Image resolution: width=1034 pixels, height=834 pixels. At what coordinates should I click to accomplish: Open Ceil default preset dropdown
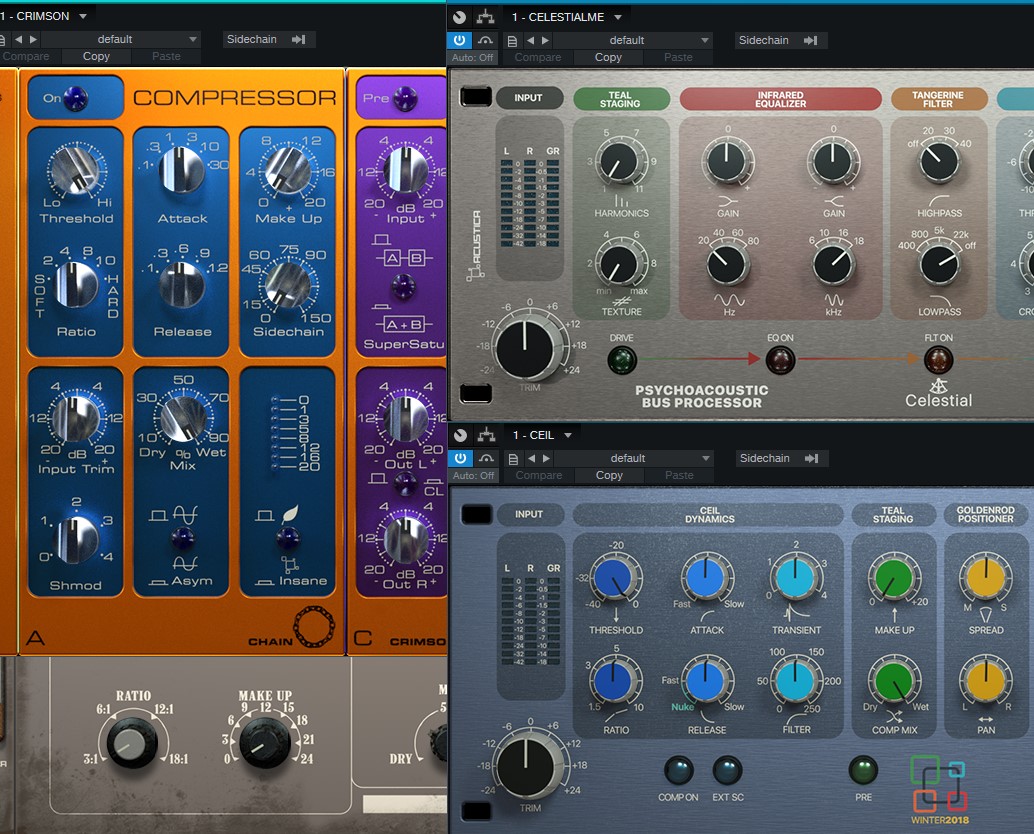(x=633, y=458)
